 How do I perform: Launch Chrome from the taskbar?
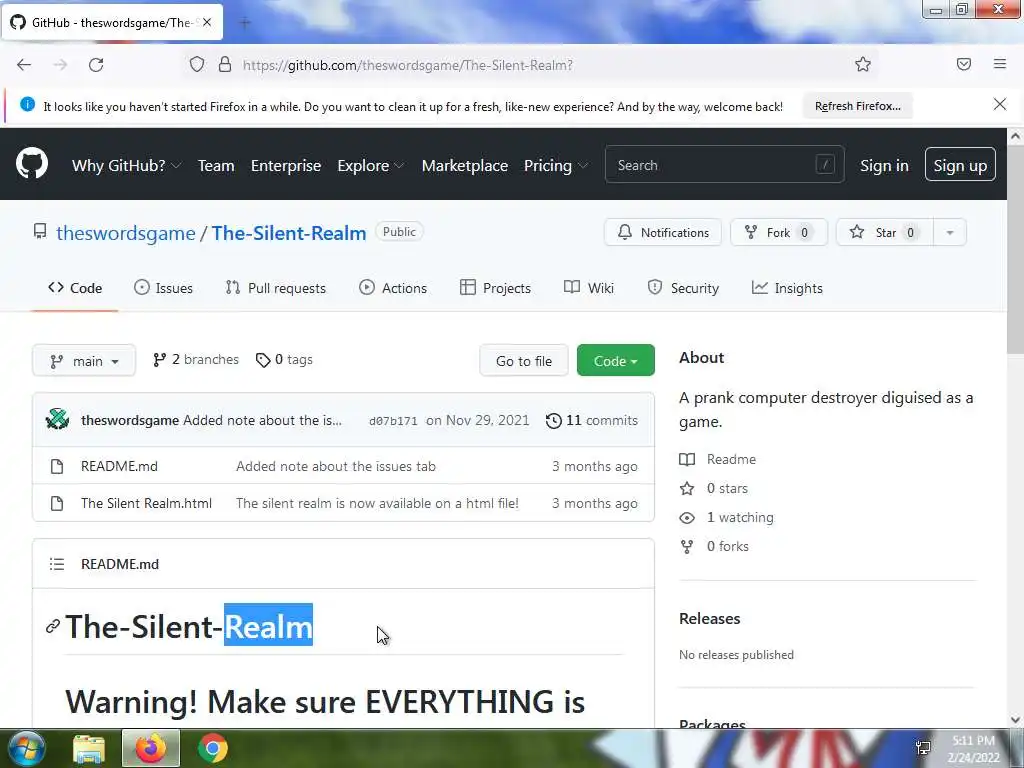[213, 748]
